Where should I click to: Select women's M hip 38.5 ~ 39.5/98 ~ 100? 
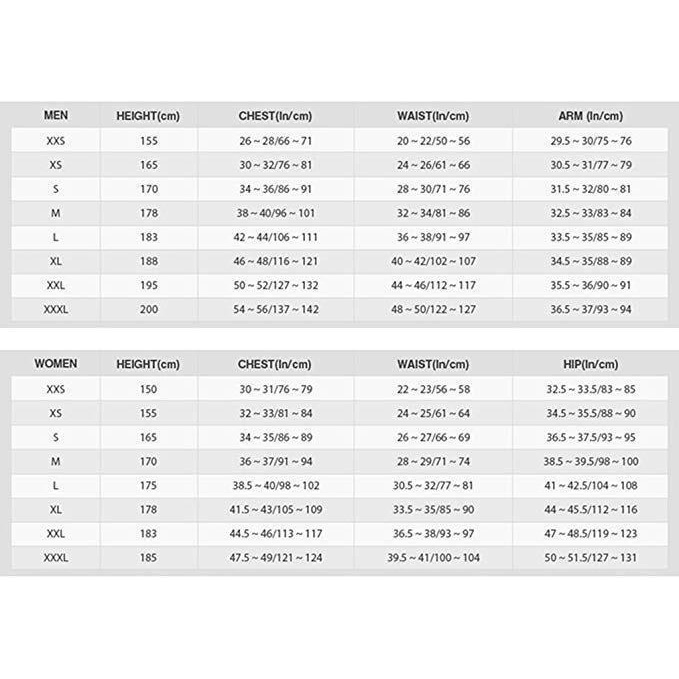[x=591, y=461]
